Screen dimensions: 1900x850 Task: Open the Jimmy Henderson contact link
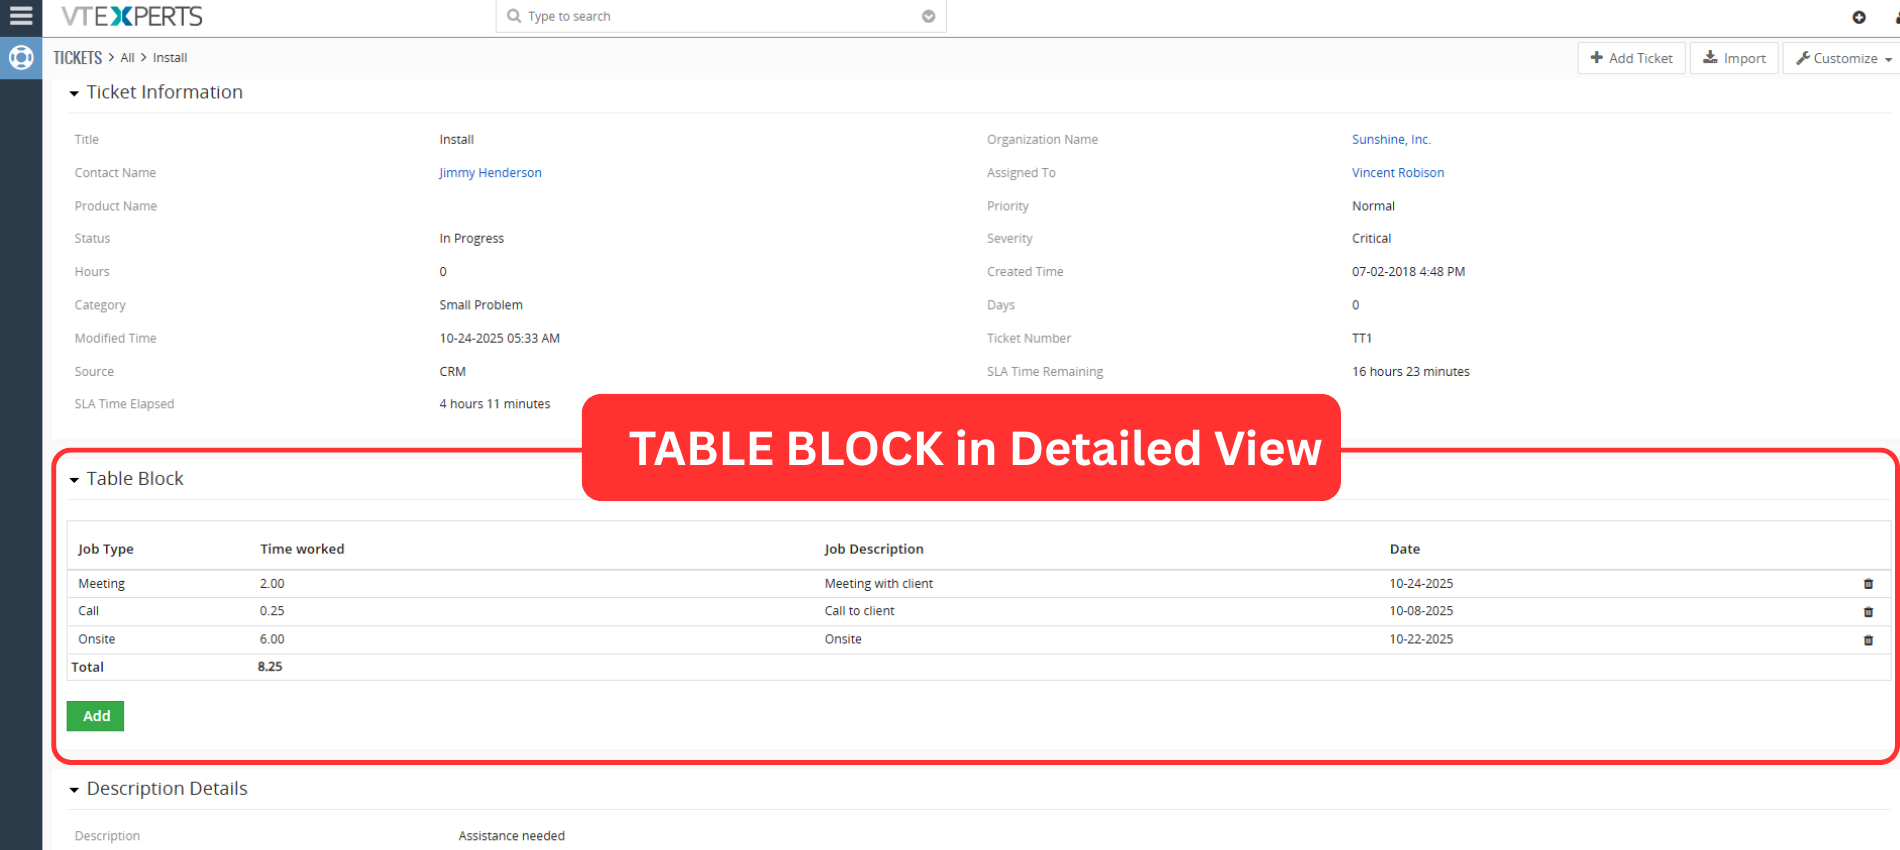pos(490,173)
